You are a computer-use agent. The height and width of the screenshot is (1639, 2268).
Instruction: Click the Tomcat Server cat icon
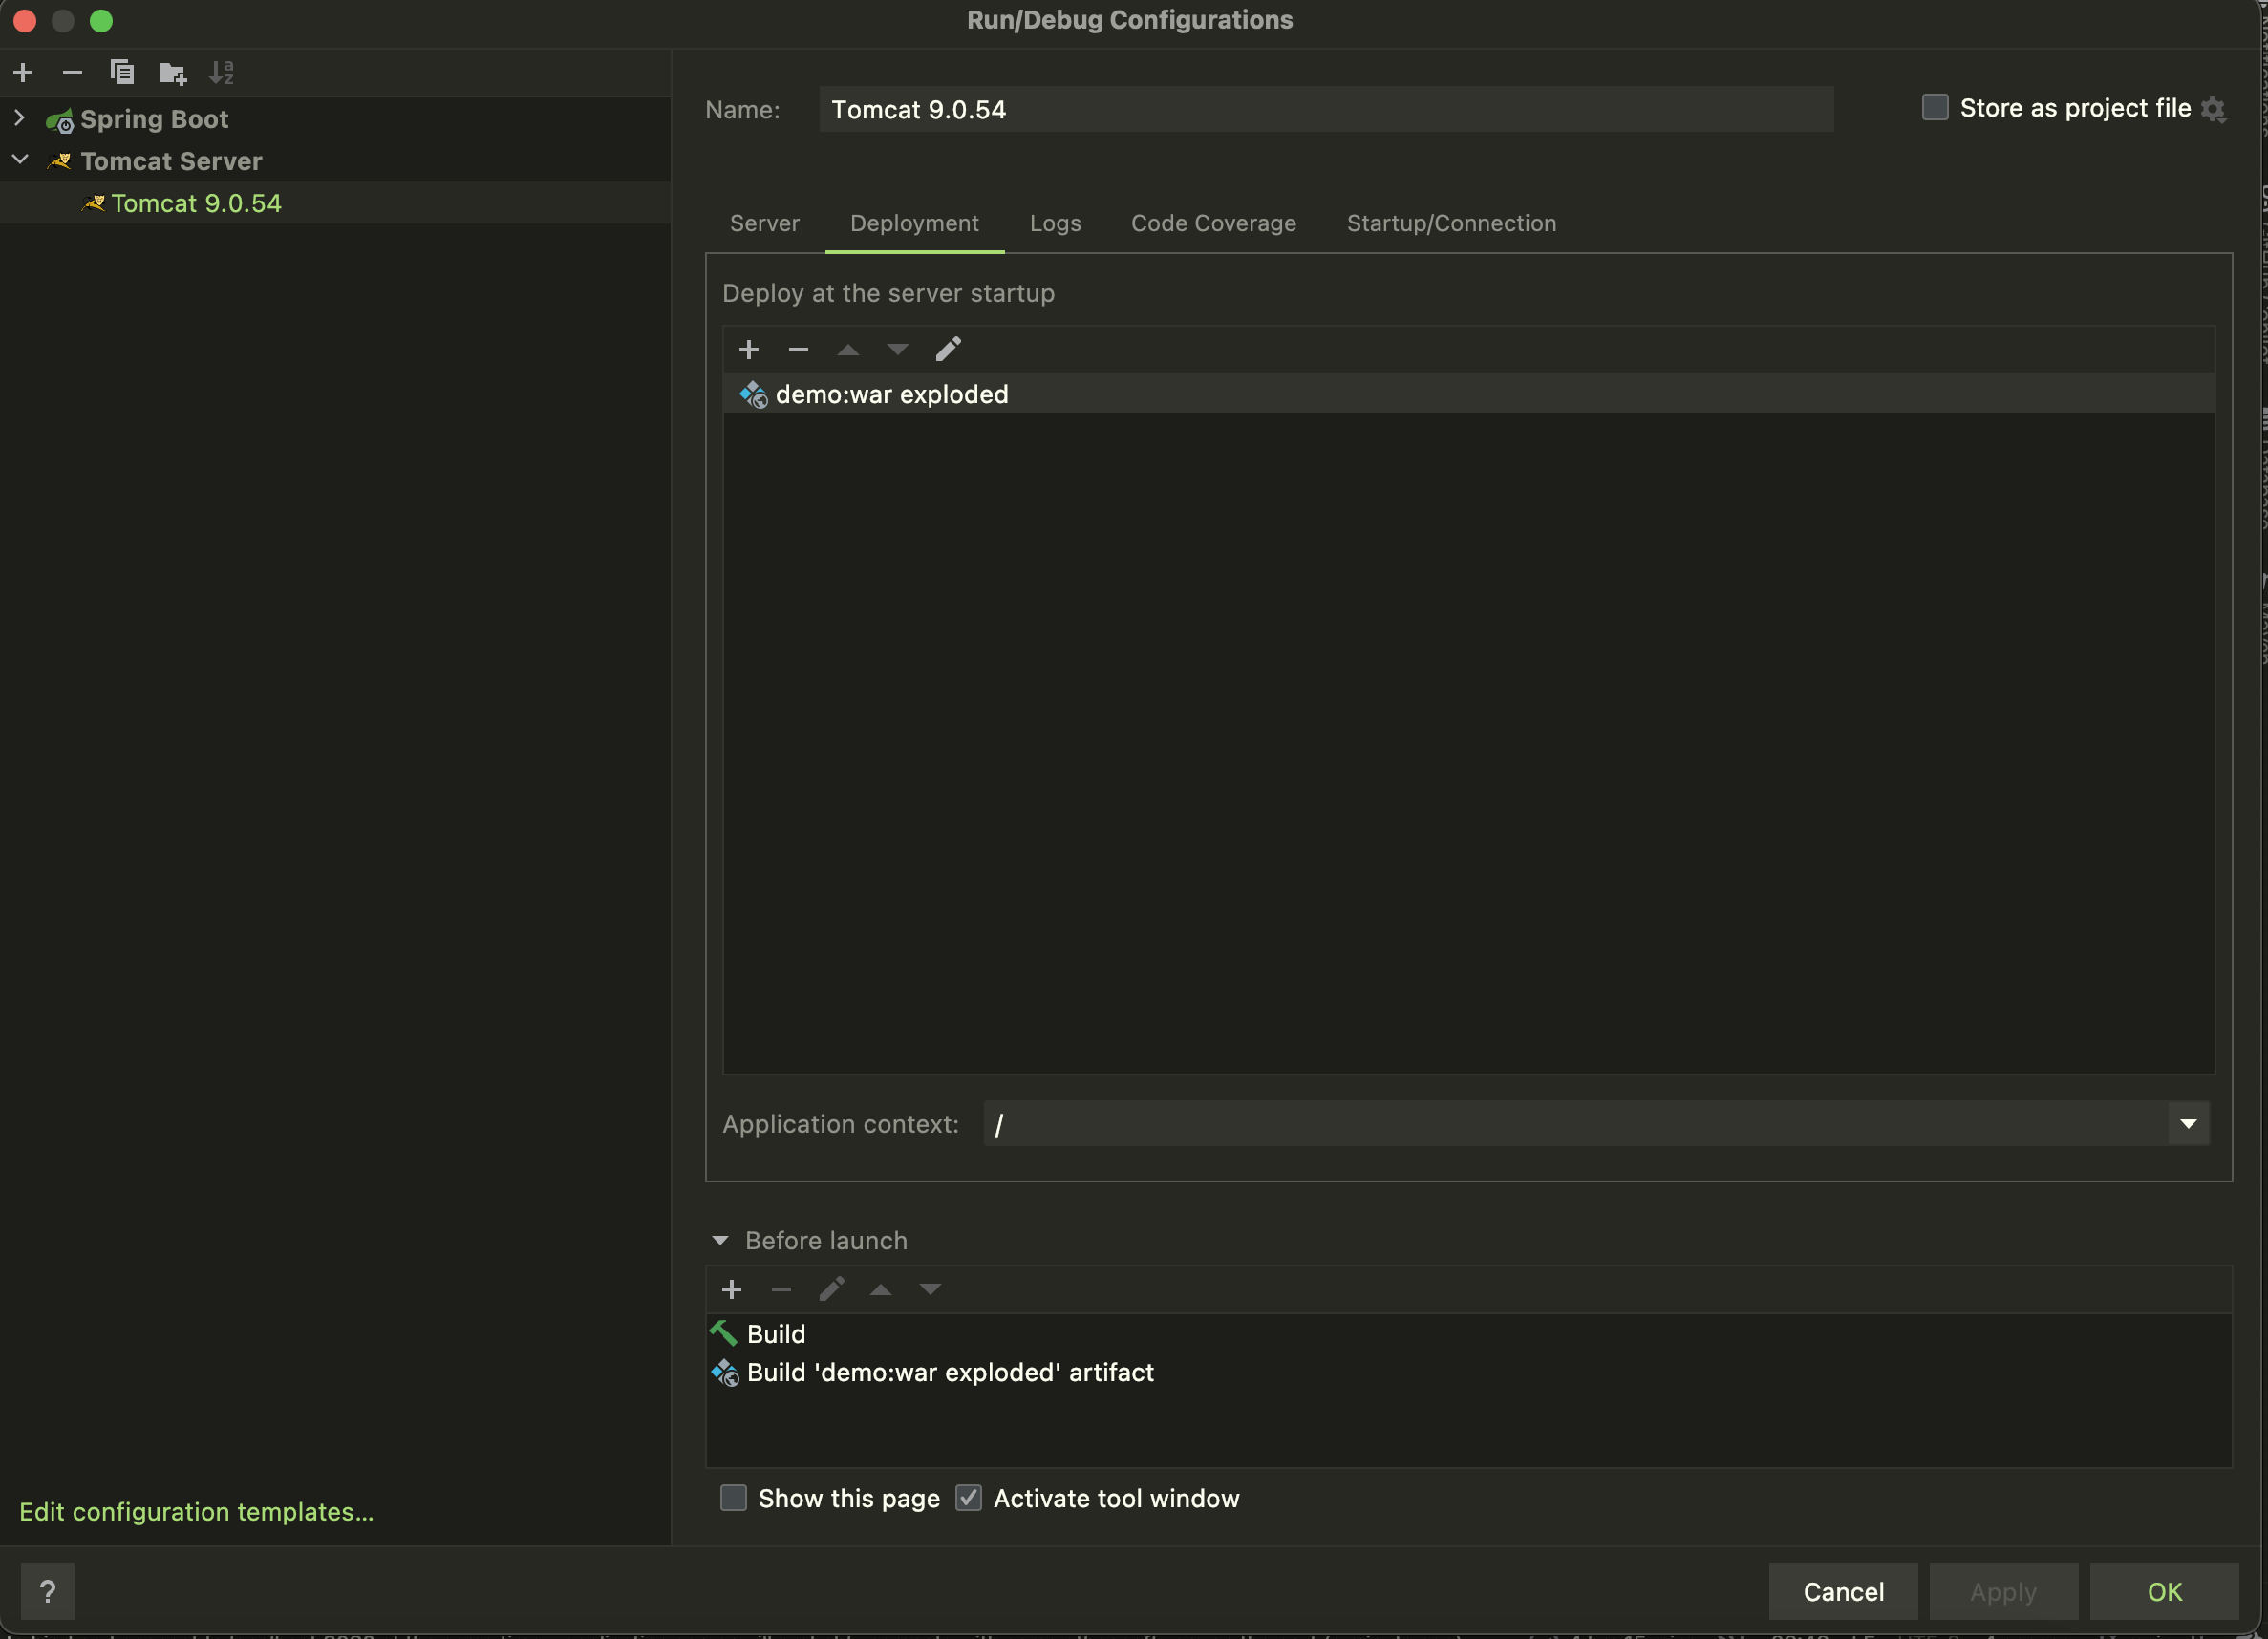click(x=60, y=161)
